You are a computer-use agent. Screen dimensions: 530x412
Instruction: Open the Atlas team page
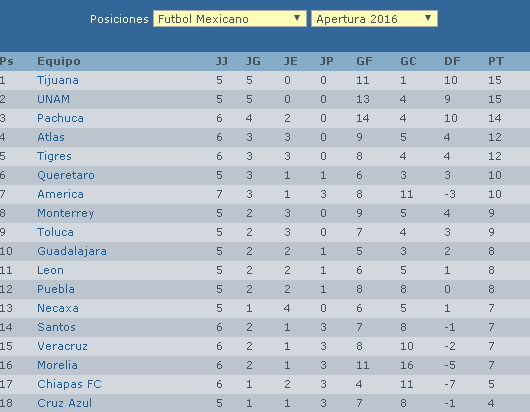point(51,137)
